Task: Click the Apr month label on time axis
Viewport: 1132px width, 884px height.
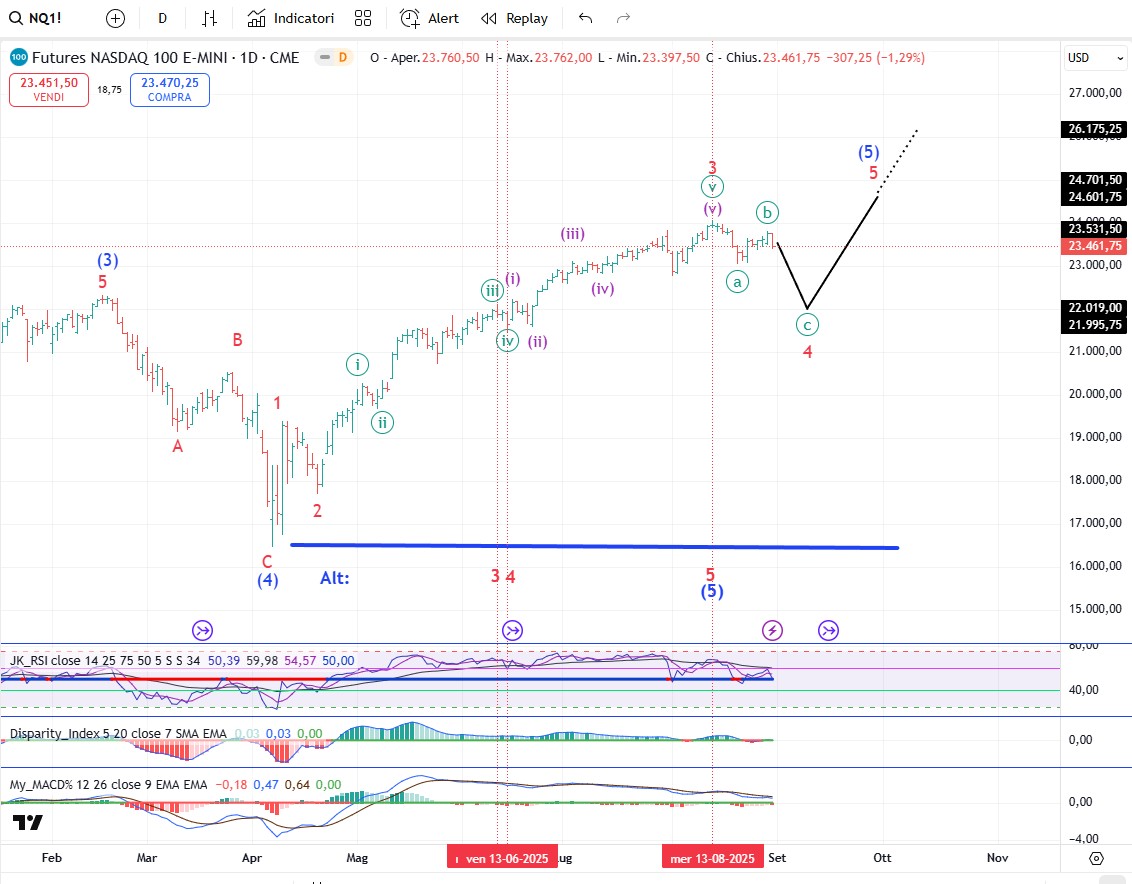Action: (x=252, y=858)
